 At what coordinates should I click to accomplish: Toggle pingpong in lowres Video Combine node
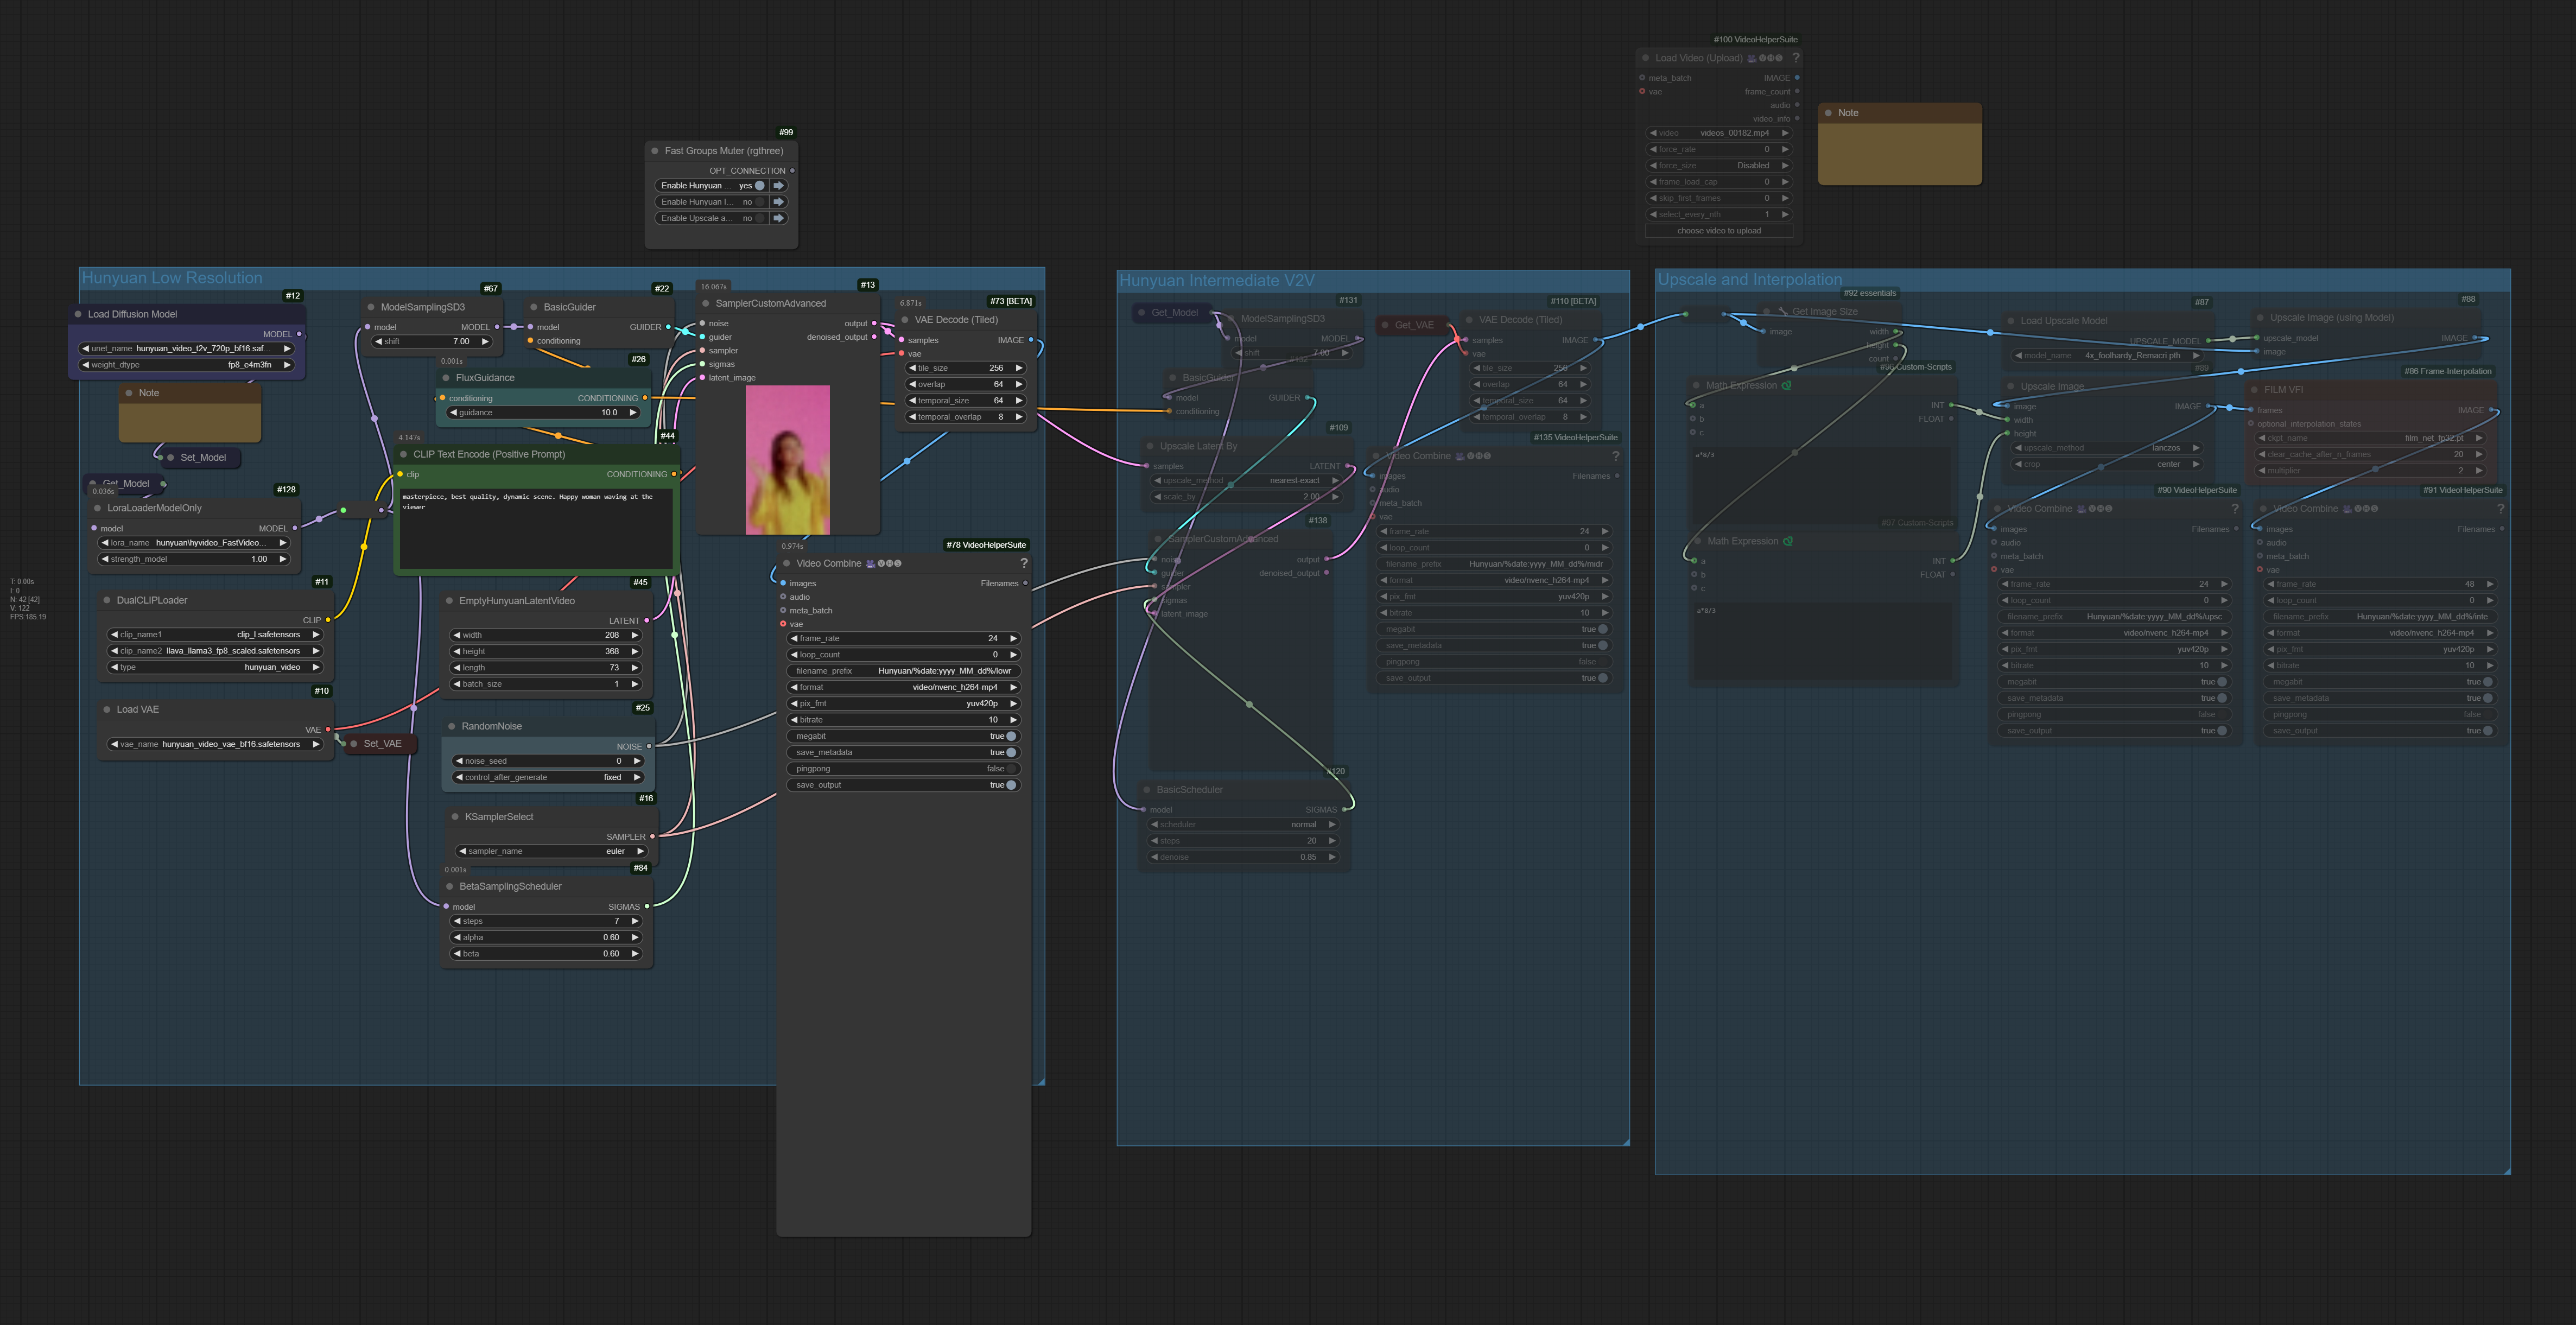[x=1011, y=769]
